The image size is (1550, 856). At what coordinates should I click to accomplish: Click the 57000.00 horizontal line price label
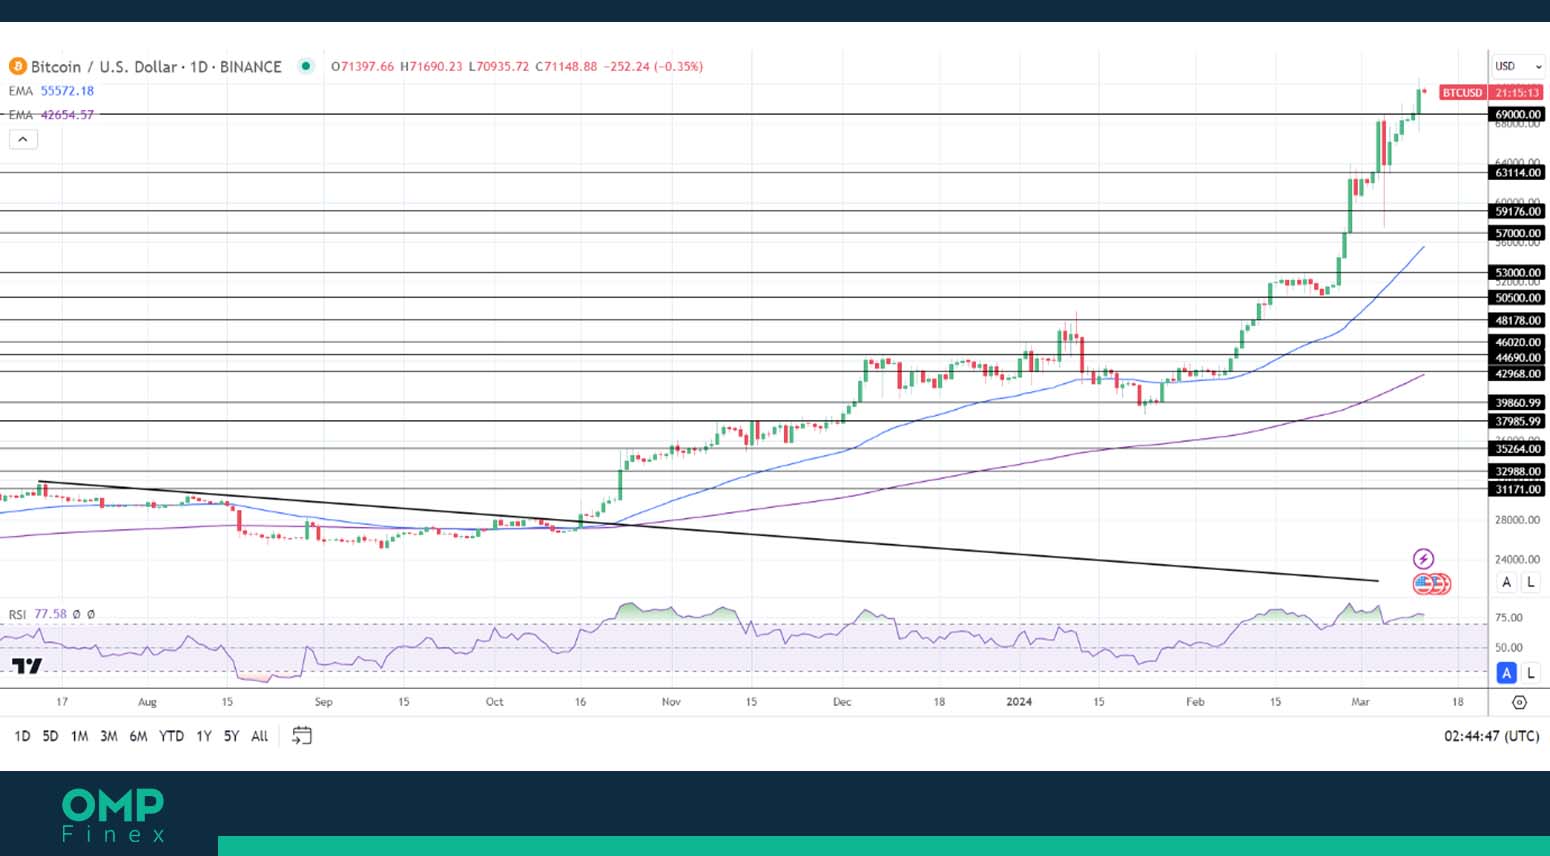pyautogui.click(x=1517, y=233)
